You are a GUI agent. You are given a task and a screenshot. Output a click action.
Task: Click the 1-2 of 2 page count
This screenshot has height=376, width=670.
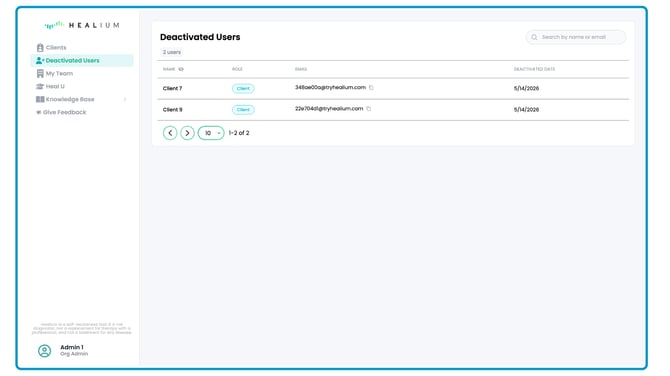point(239,133)
